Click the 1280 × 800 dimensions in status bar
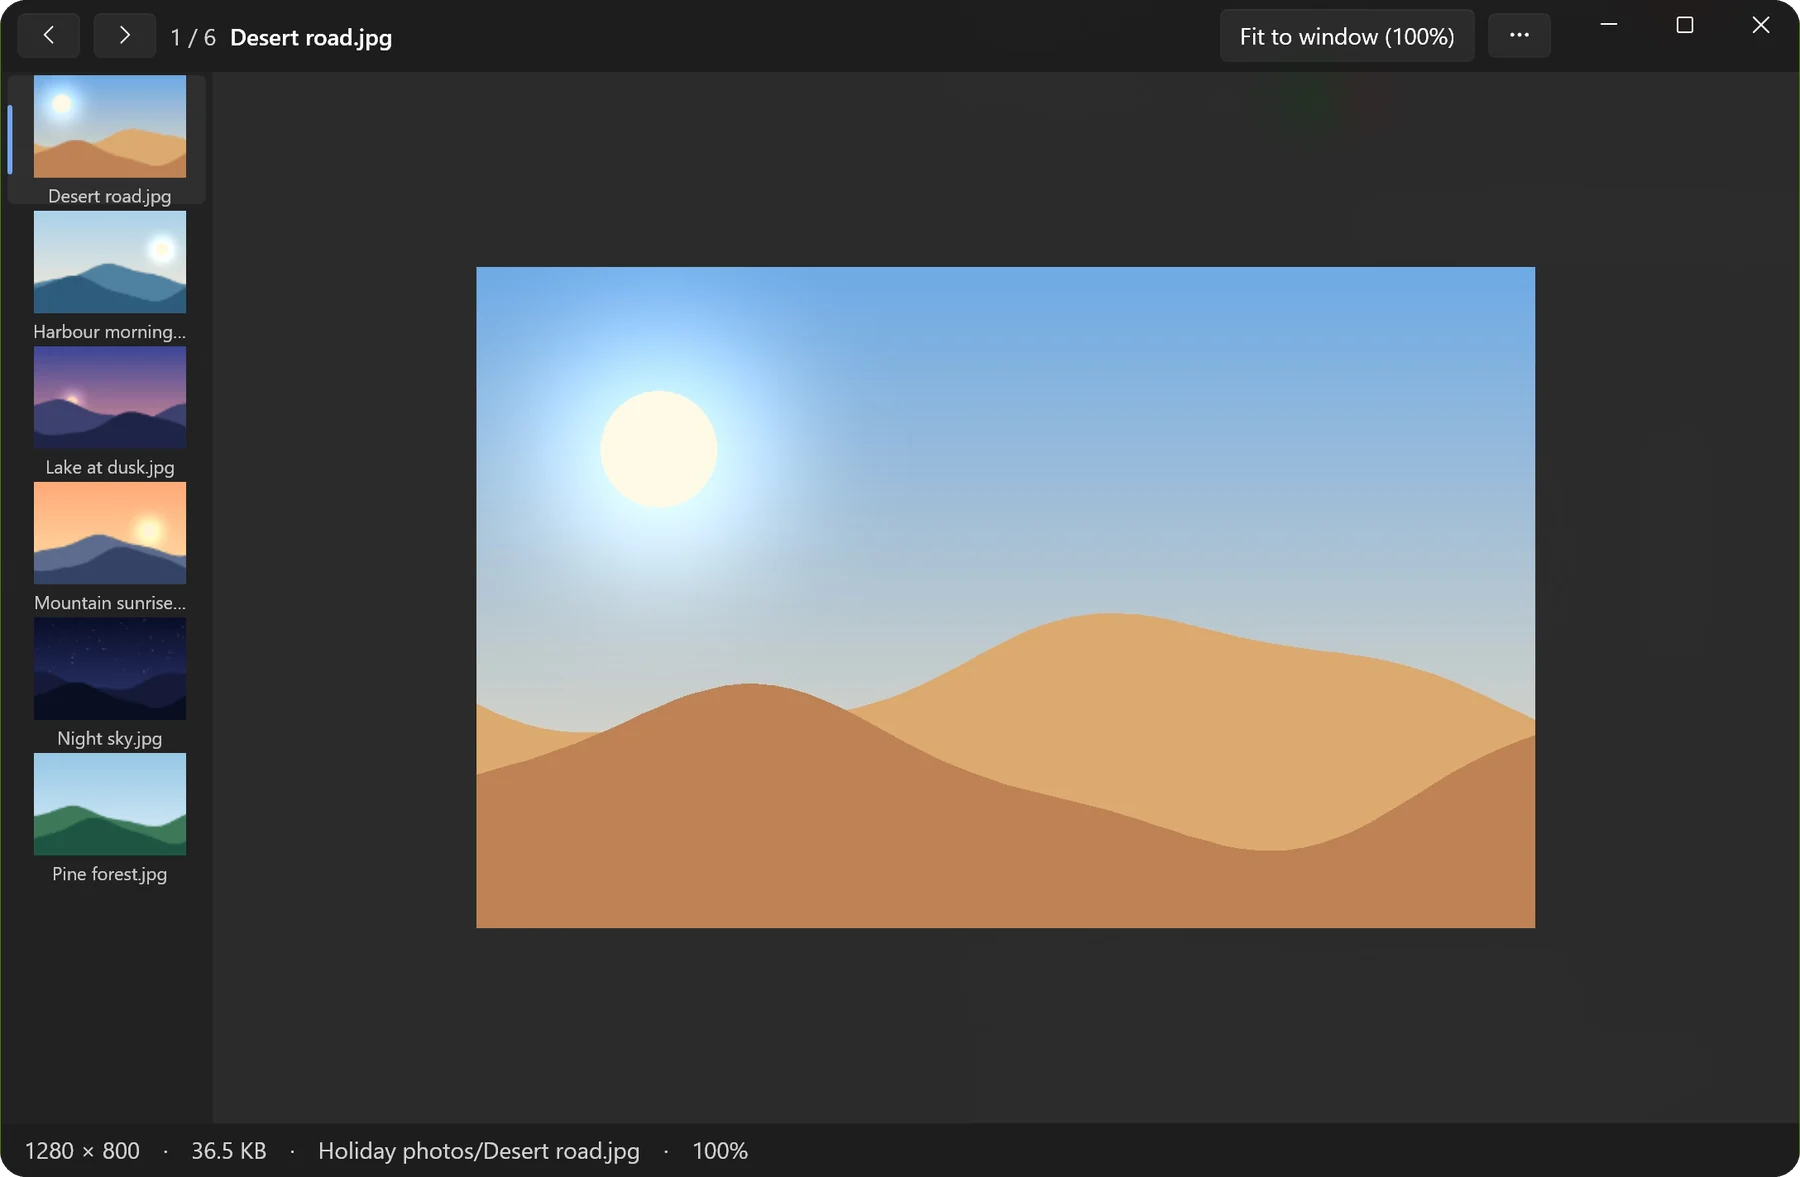This screenshot has width=1800, height=1177. click(x=82, y=1151)
